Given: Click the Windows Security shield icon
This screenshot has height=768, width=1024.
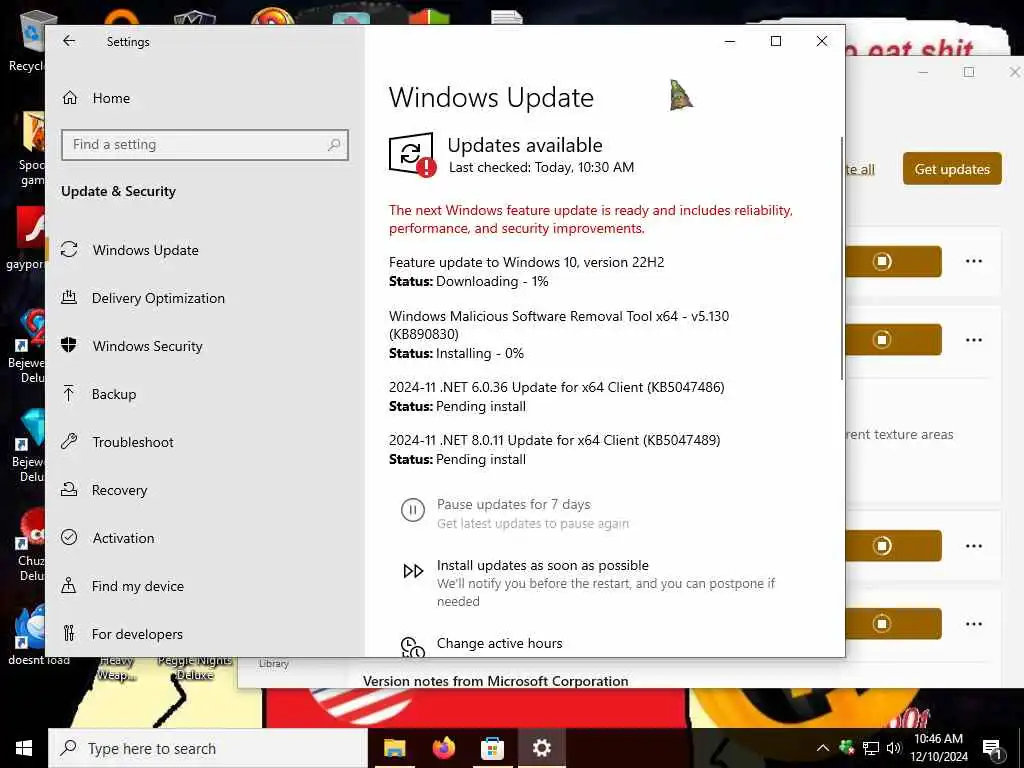Looking at the screenshot, I should [69, 345].
